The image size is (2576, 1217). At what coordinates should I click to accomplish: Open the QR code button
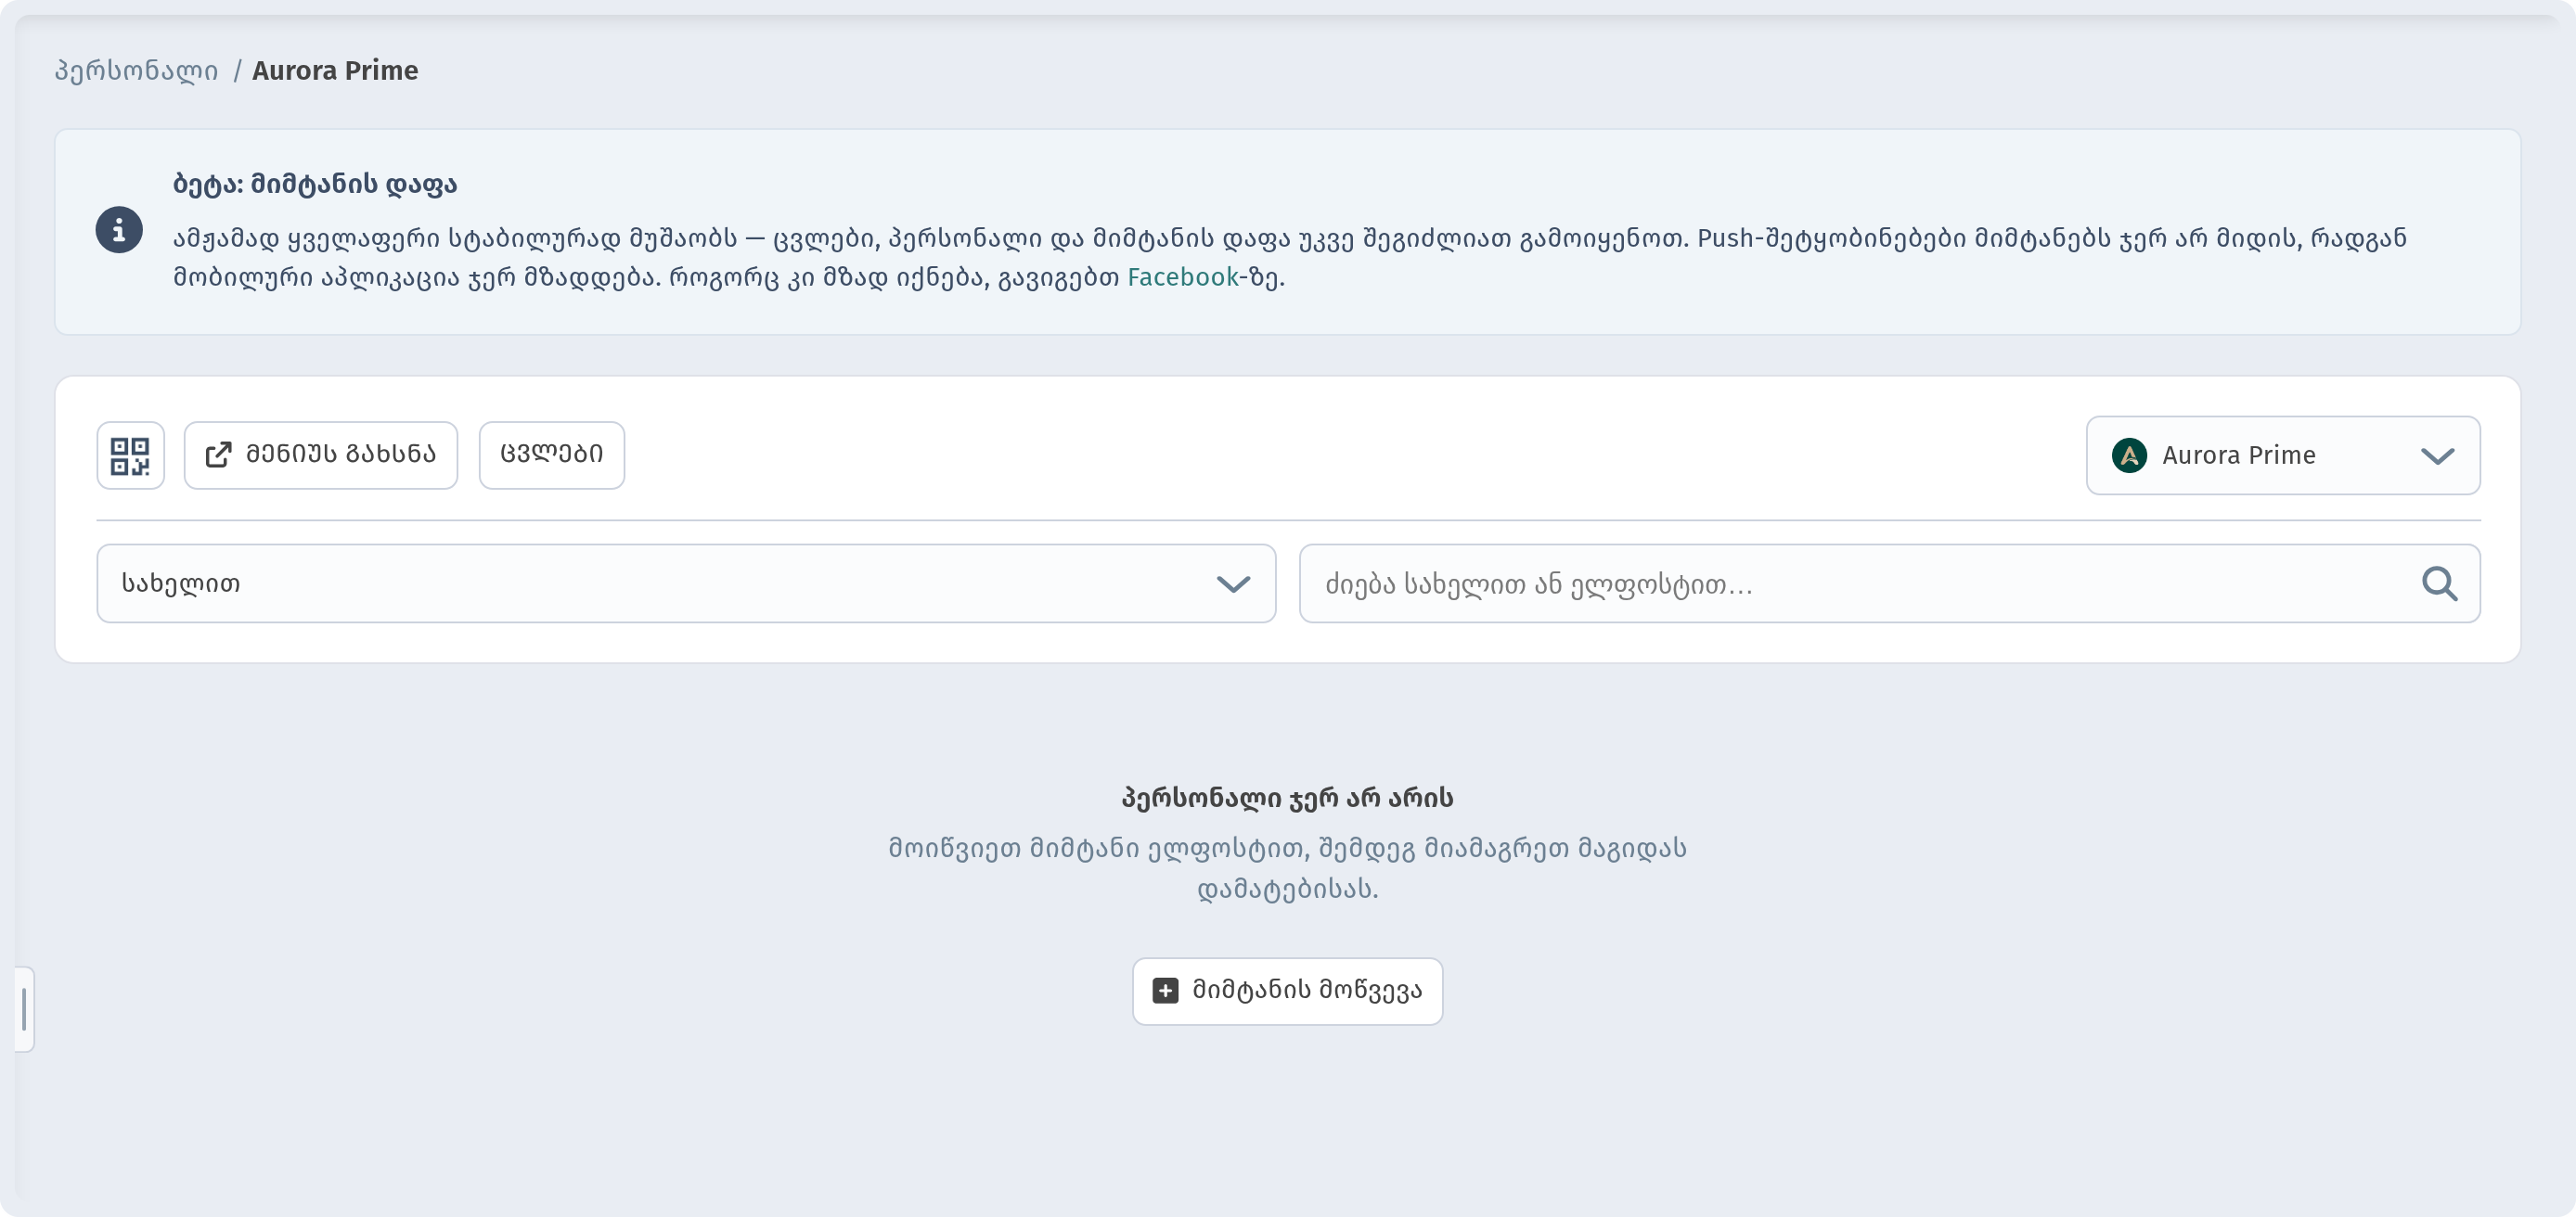[x=130, y=455]
